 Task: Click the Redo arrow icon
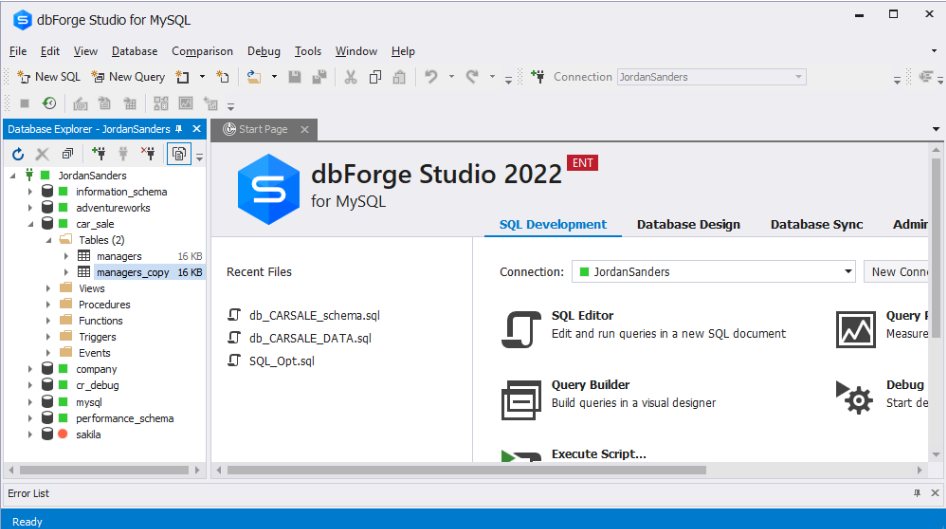point(472,77)
